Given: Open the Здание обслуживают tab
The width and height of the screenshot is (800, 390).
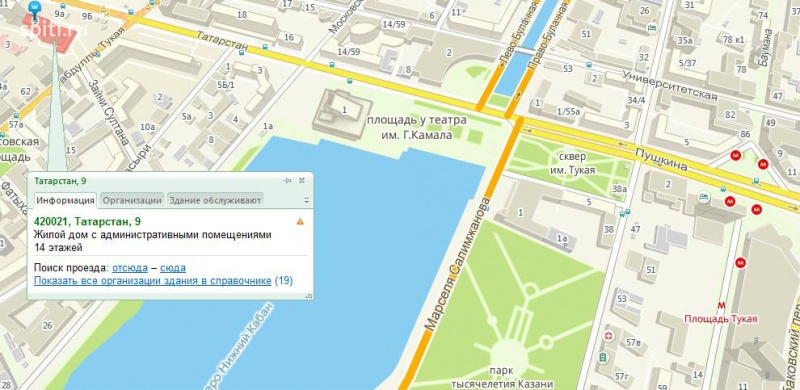Looking at the screenshot, I should (215, 200).
